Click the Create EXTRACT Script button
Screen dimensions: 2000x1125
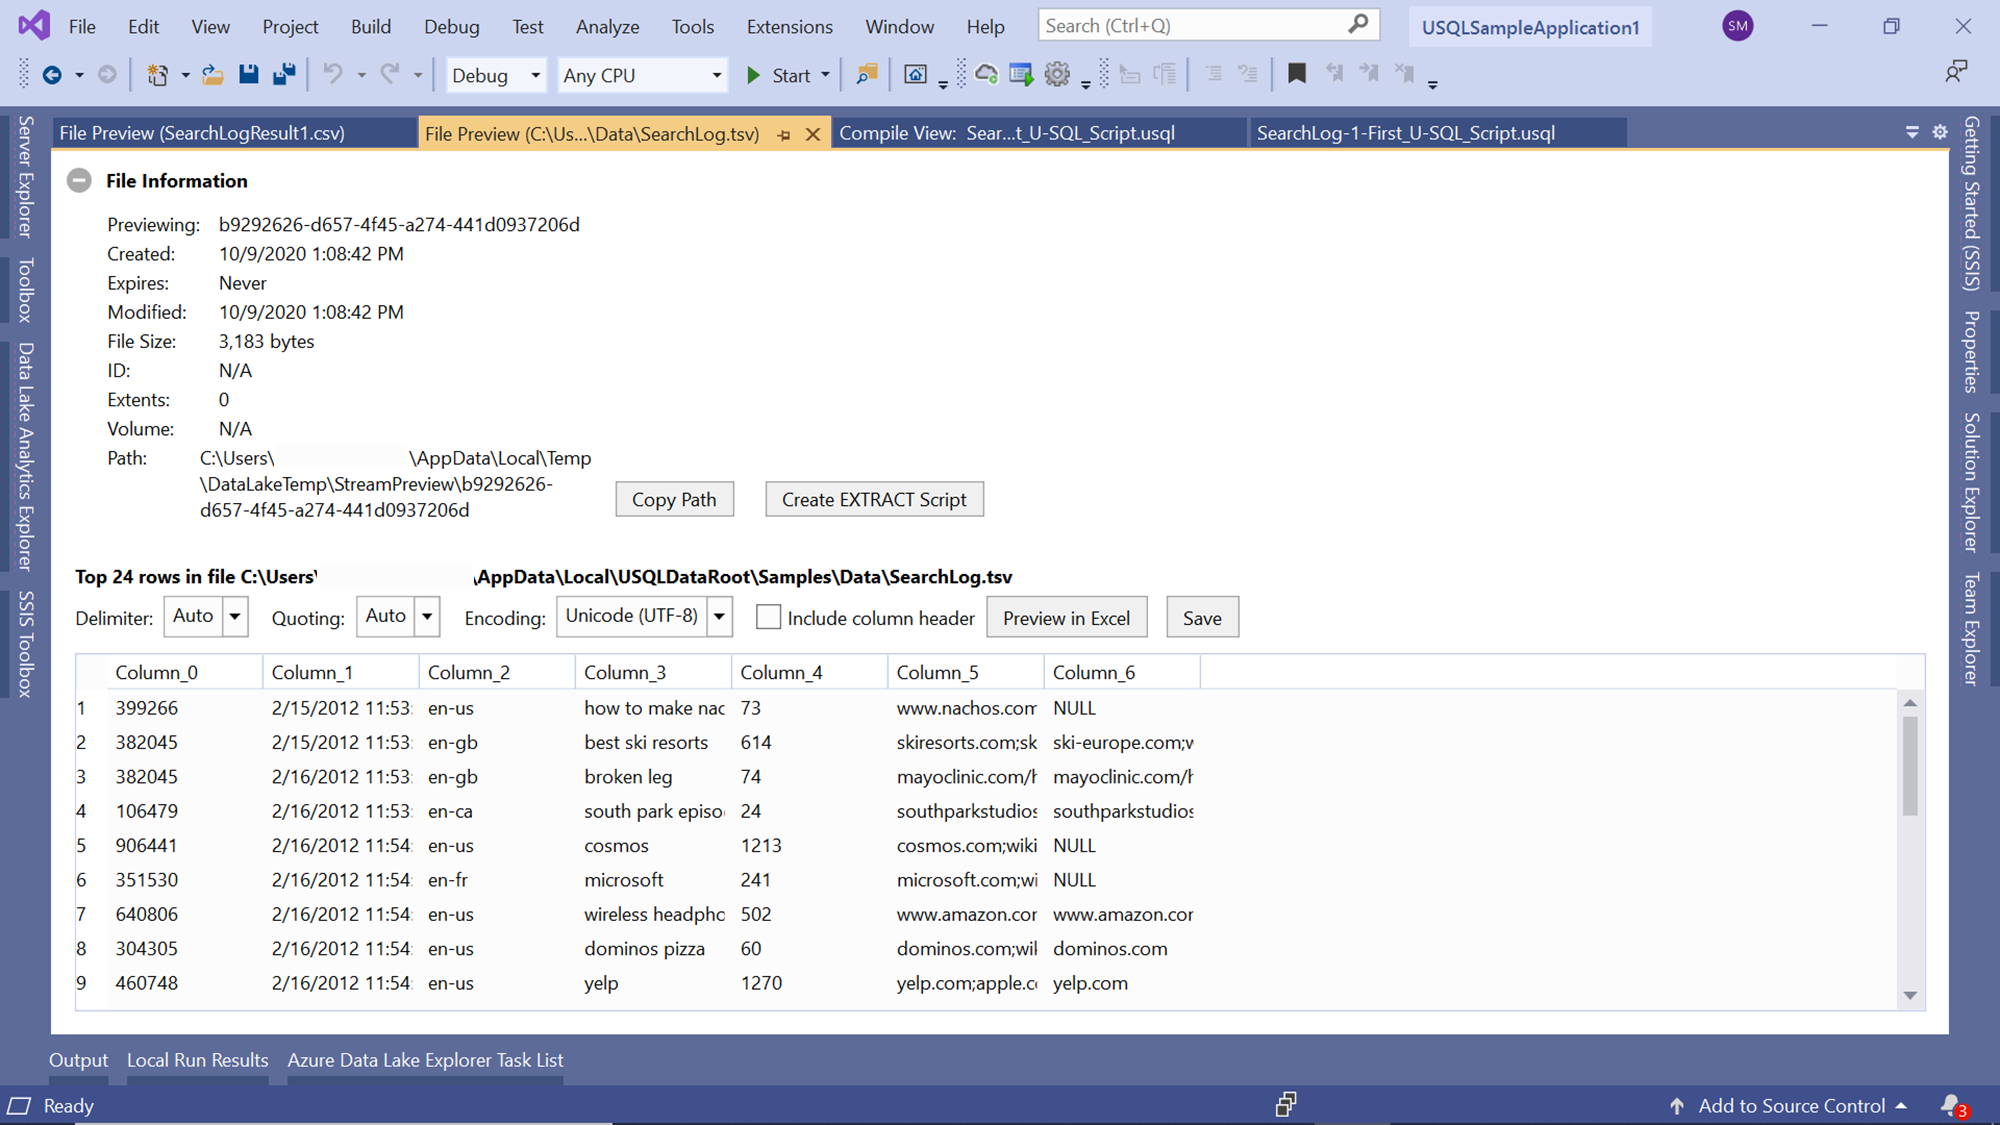click(874, 499)
